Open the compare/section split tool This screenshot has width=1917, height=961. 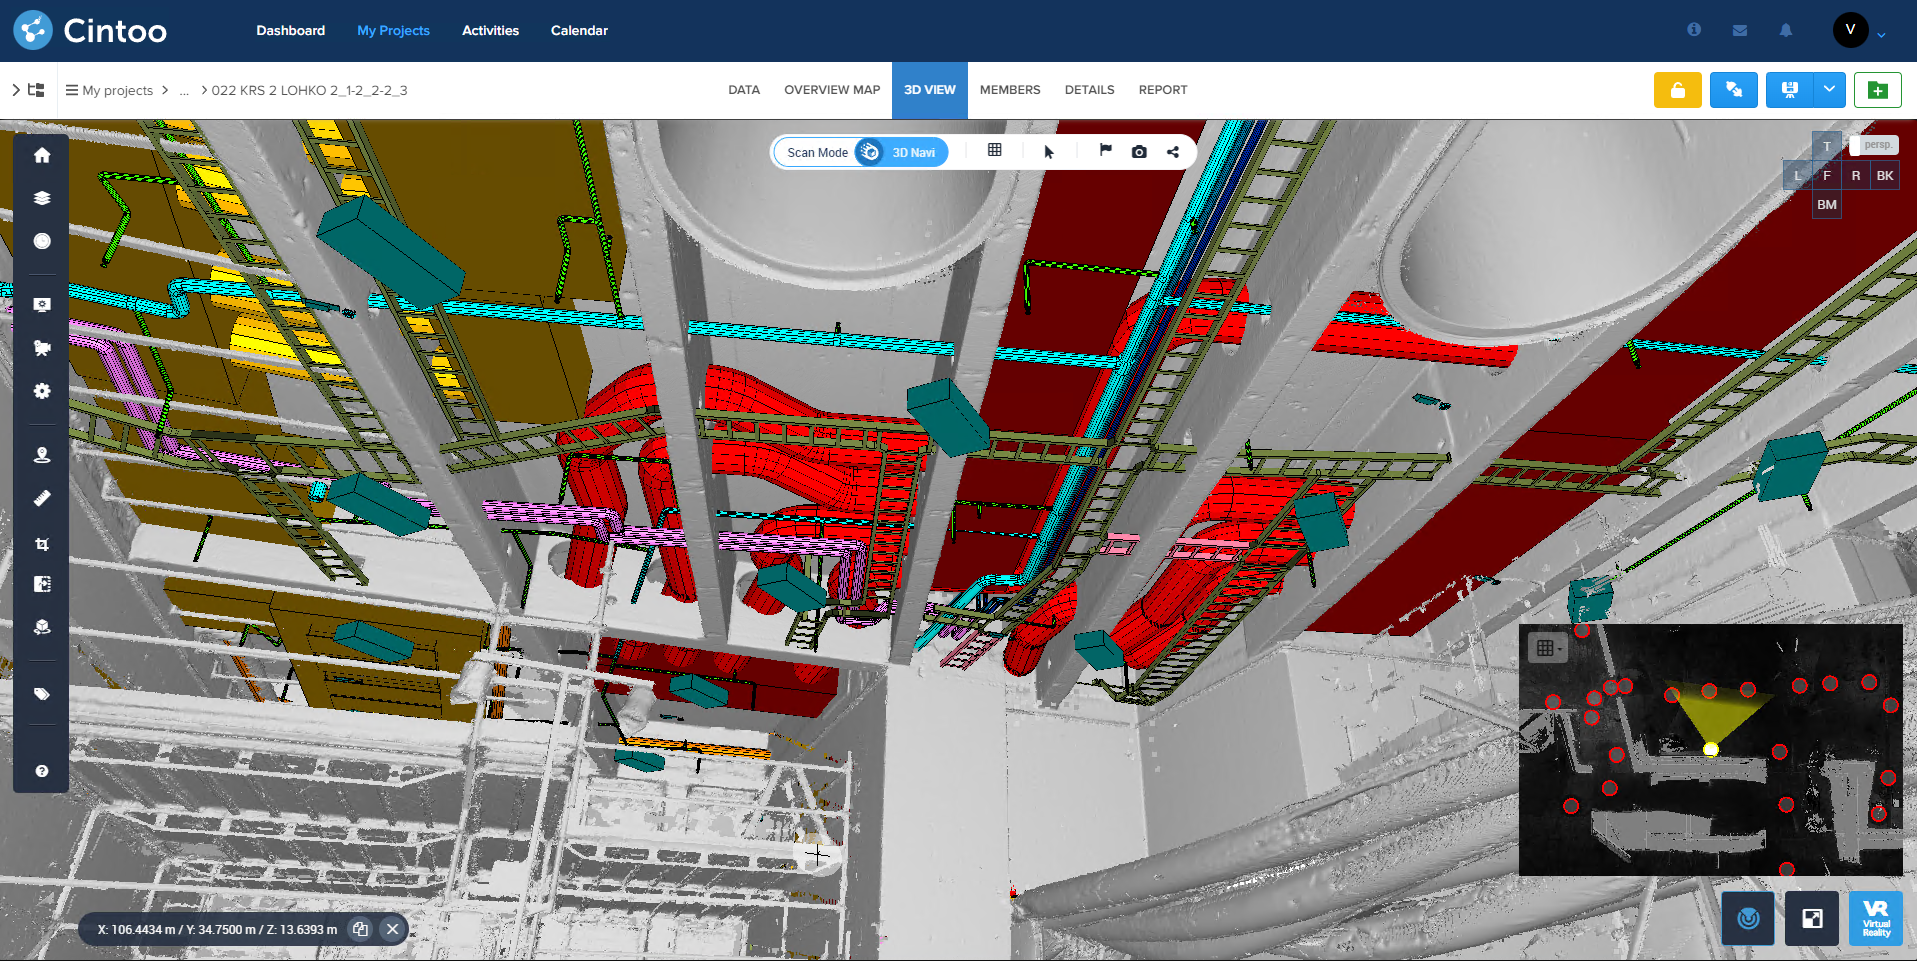coord(42,584)
